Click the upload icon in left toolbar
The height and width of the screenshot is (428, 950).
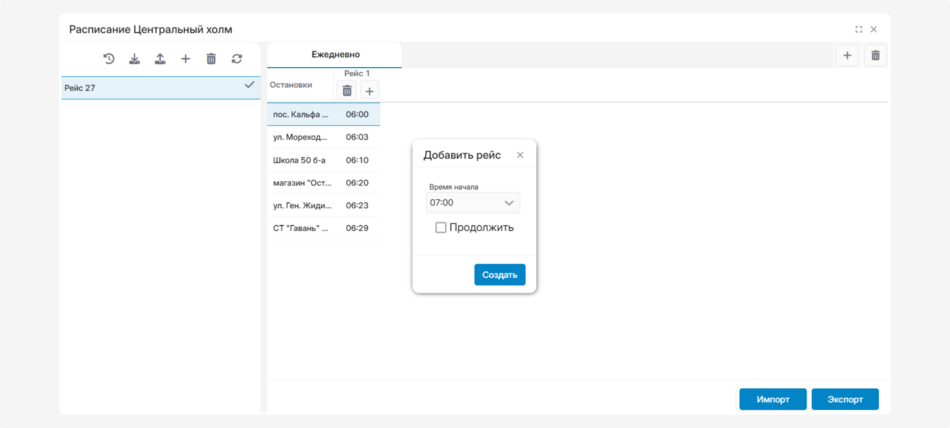click(160, 59)
